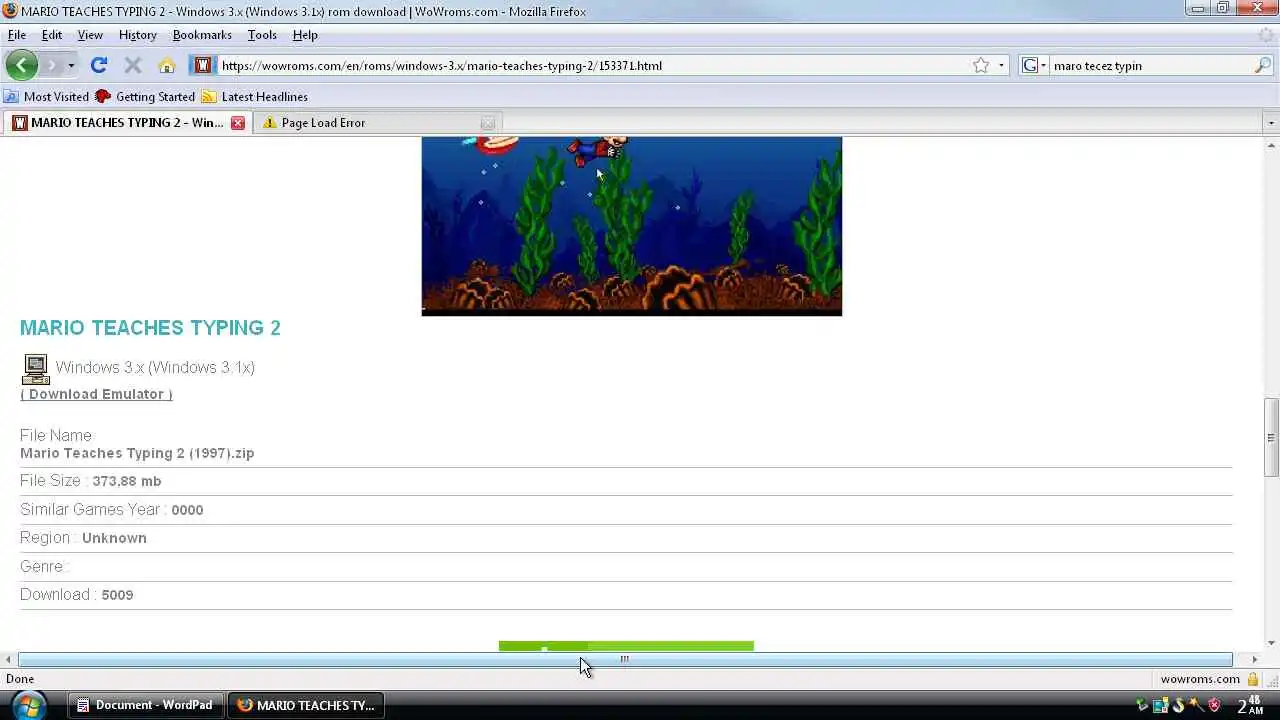This screenshot has width=1280, height=720.
Task: Open the Latest Headlines feed bookmark
Action: coord(254,96)
